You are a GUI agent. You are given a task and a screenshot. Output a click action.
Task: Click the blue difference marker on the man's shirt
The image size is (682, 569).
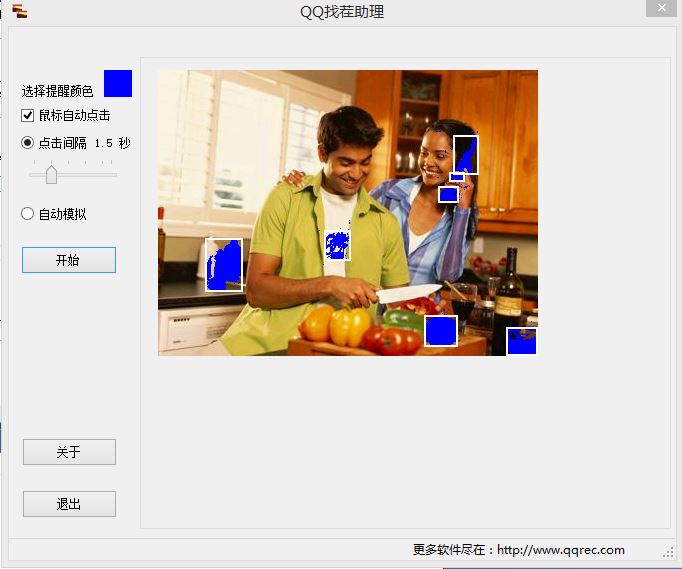(x=338, y=245)
